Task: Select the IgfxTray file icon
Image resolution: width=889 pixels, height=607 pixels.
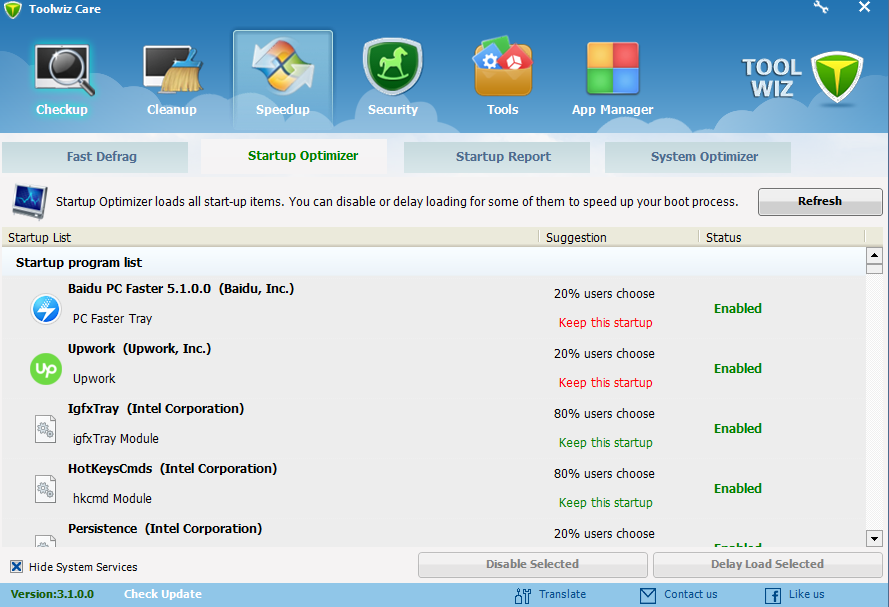Action: pos(45,429)
